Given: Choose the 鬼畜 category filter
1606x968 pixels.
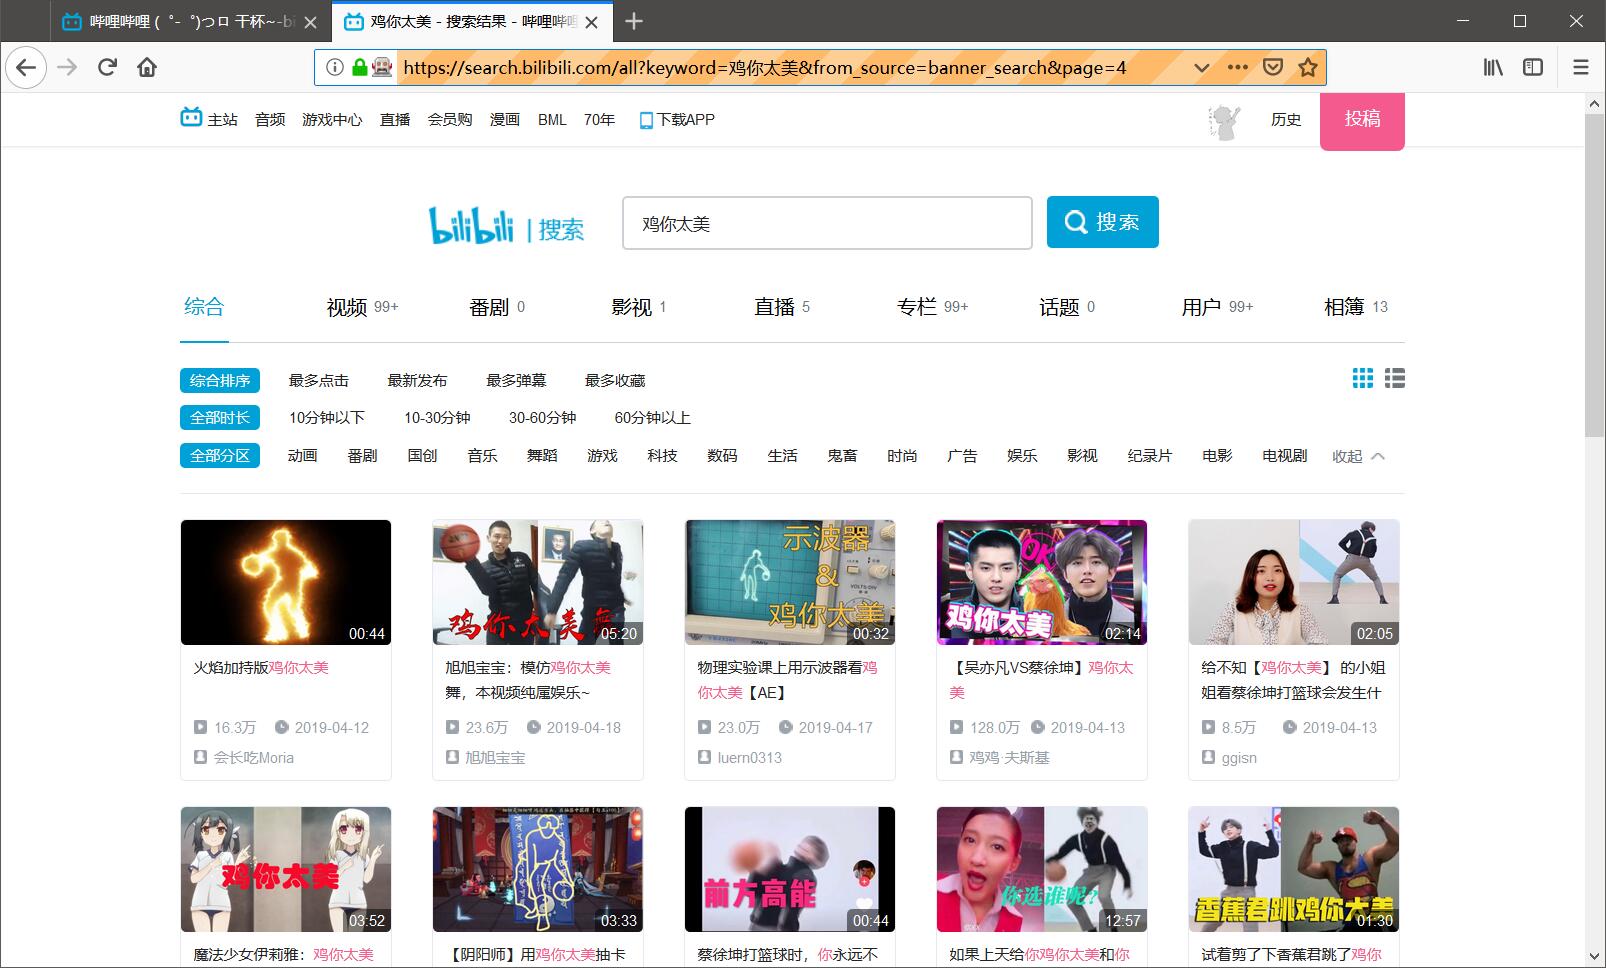Looking at the screenshot, I should (x=842, y=456).
